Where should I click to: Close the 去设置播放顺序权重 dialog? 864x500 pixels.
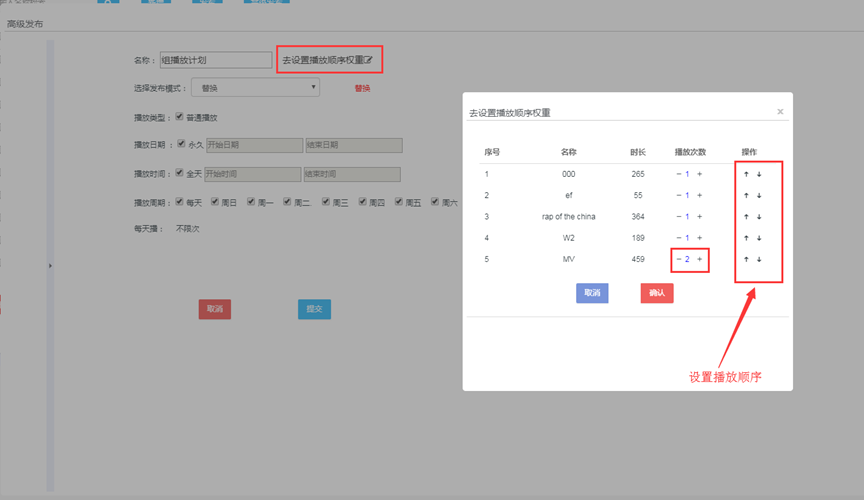780,112
